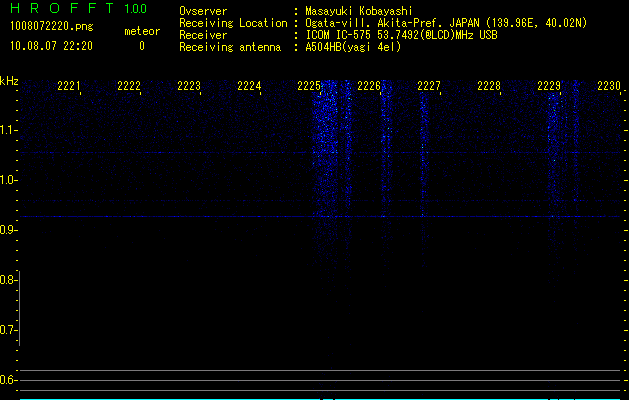Click the Ovserver field label
Screen dimensions: 629x400
coord(203,11)
